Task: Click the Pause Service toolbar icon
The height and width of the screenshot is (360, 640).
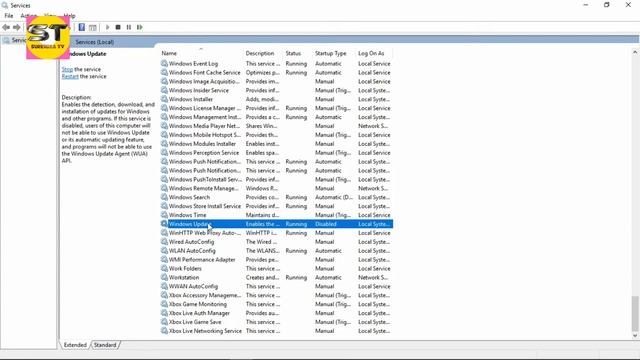Action: coord(129,27)
